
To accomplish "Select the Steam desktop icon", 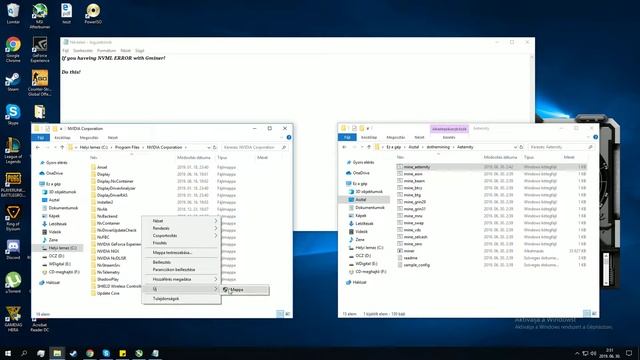I will tap(13, 82).
